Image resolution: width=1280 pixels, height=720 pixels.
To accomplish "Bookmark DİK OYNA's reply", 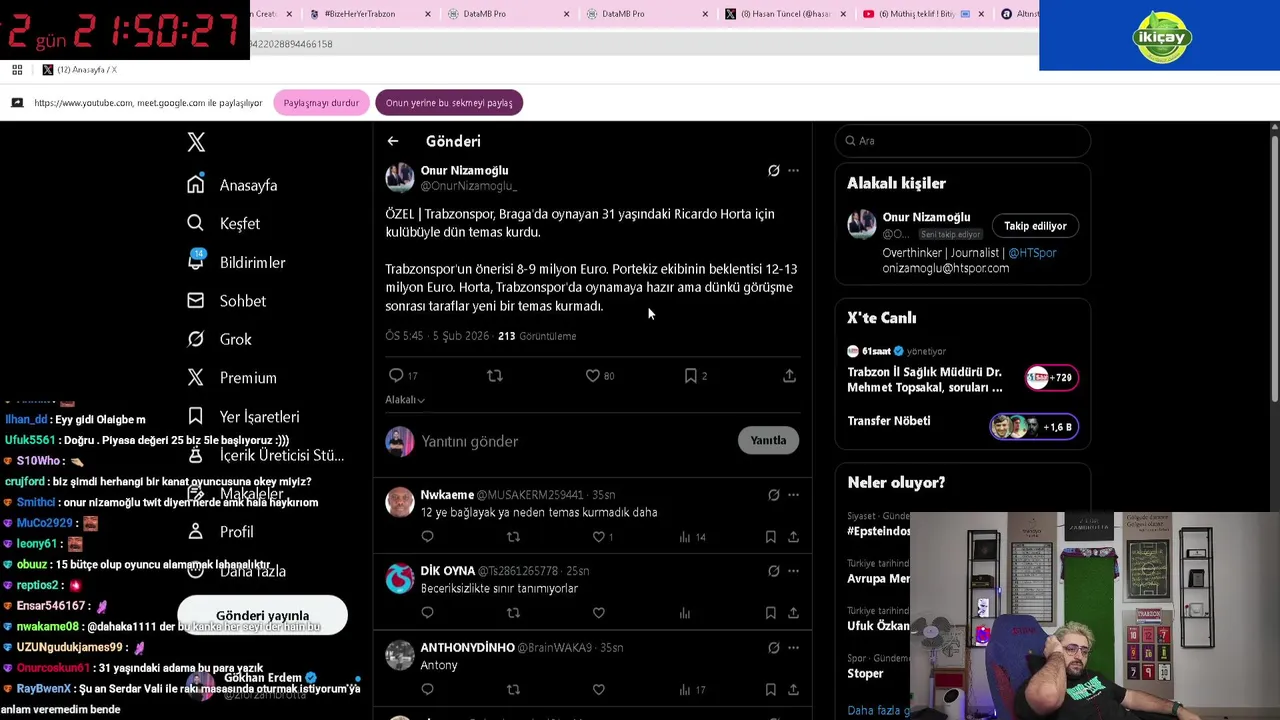I will click(770, 613).
